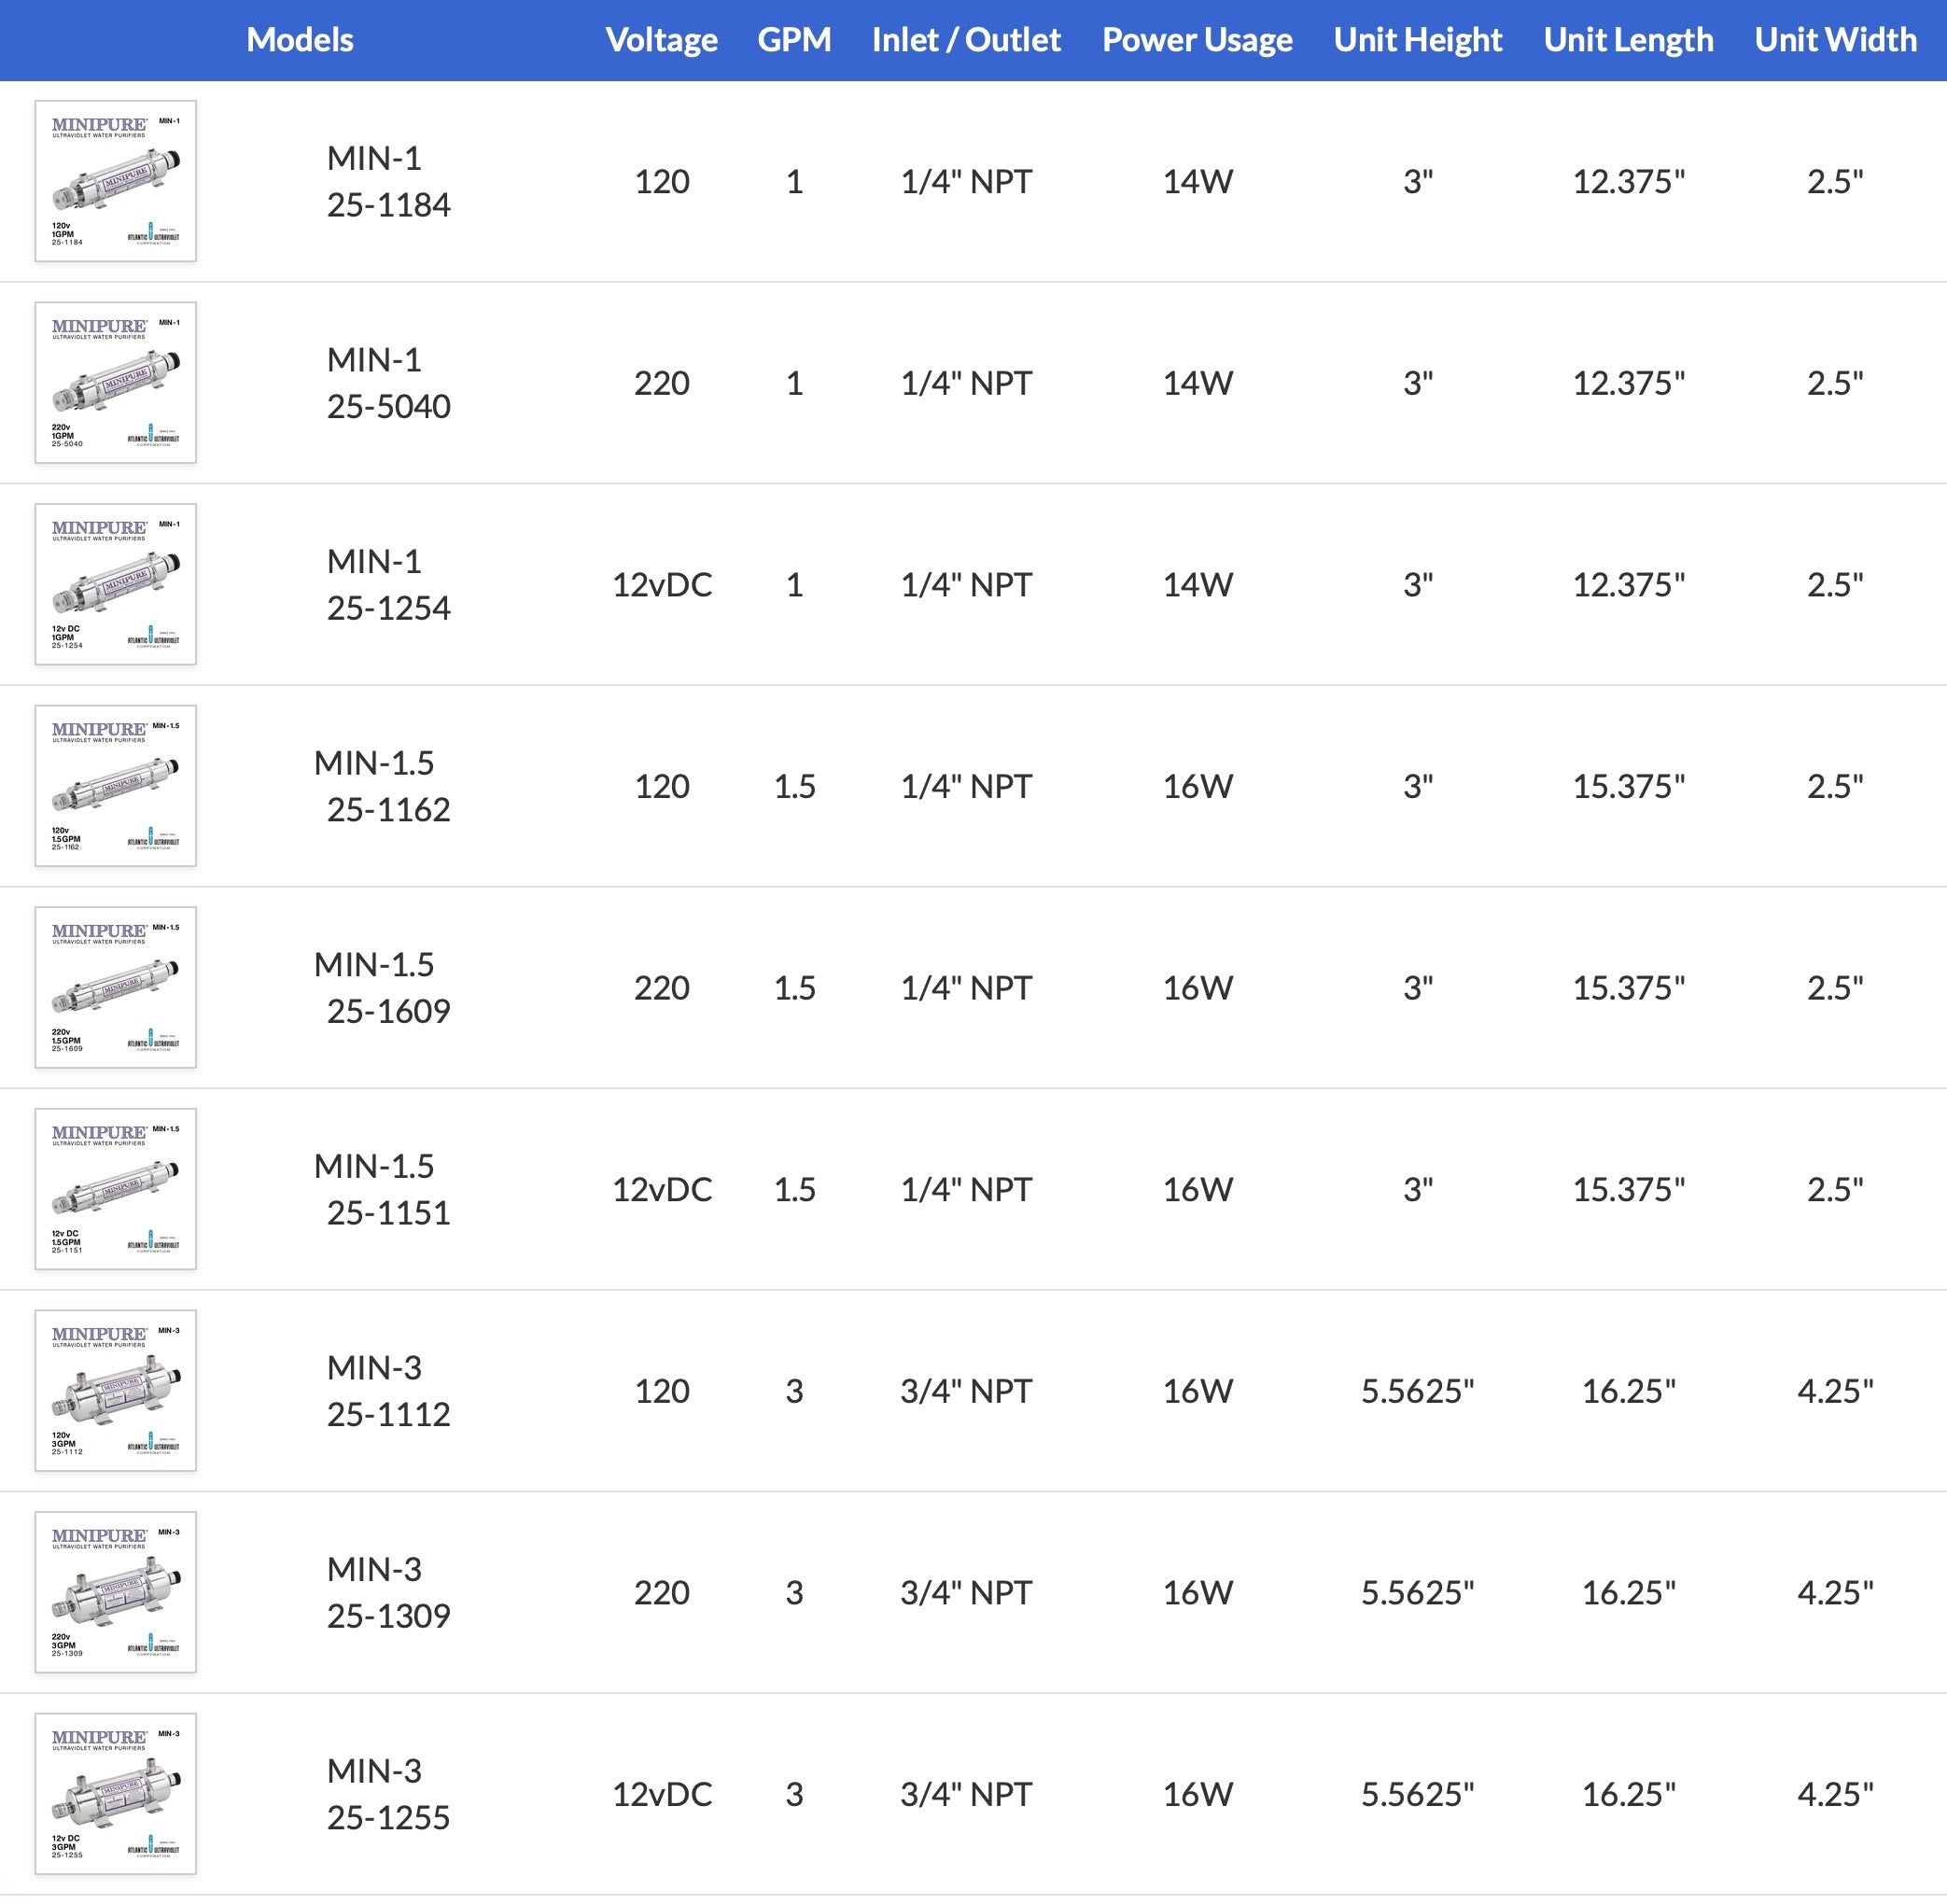
Task: Select the MIN-3 25-1255 model name
Action: [x=388, y=1793]
